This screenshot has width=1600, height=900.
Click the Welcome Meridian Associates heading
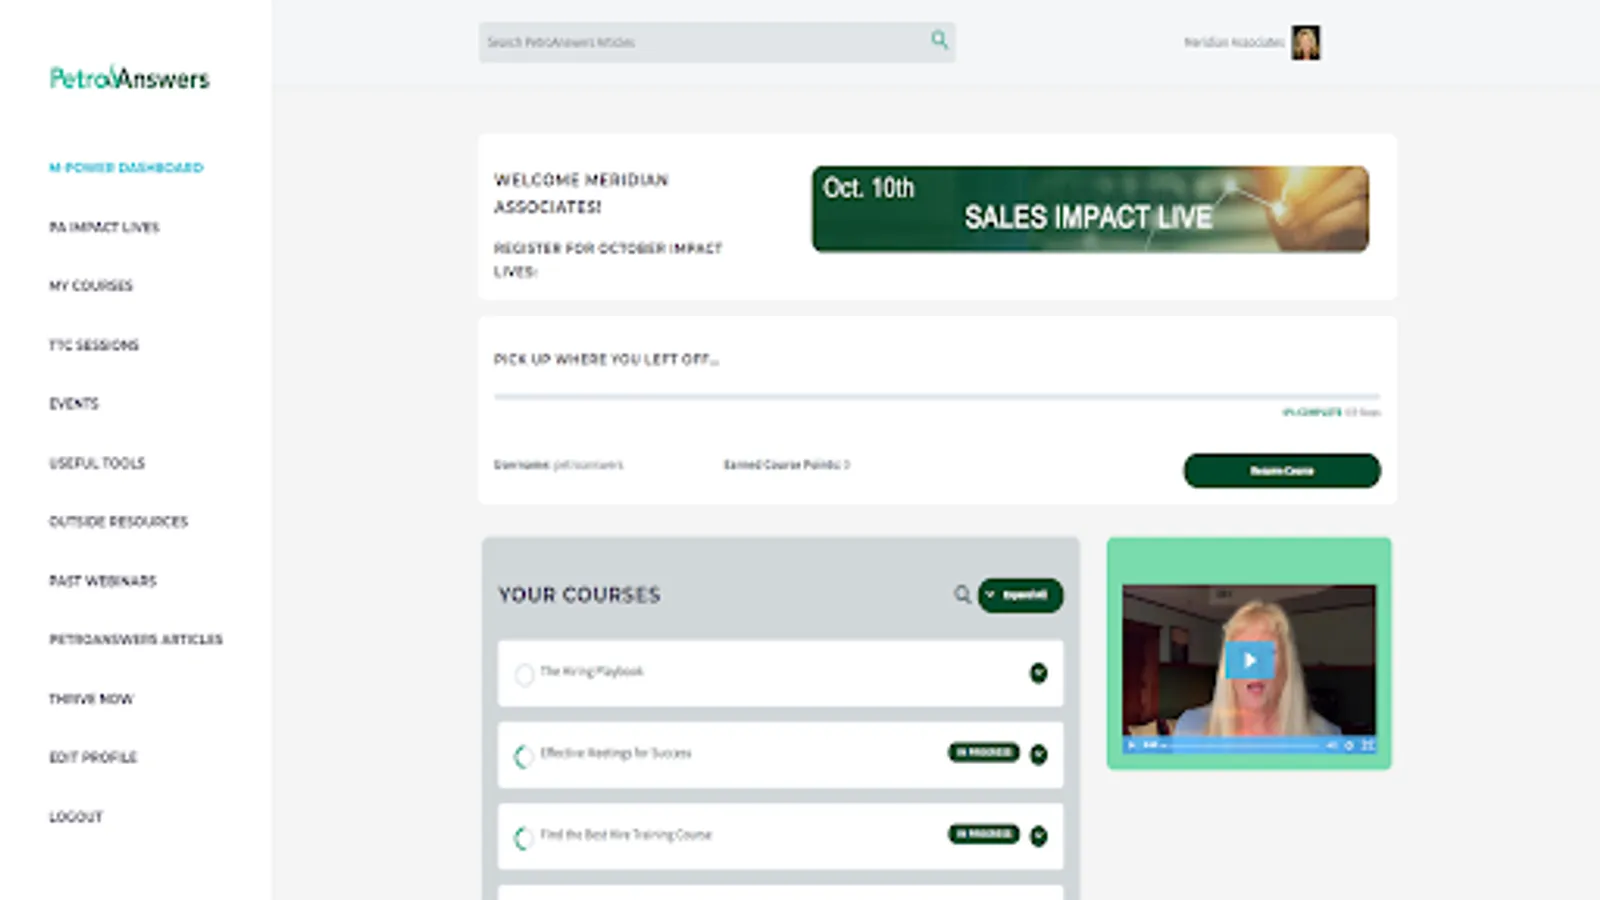[581, 193]
